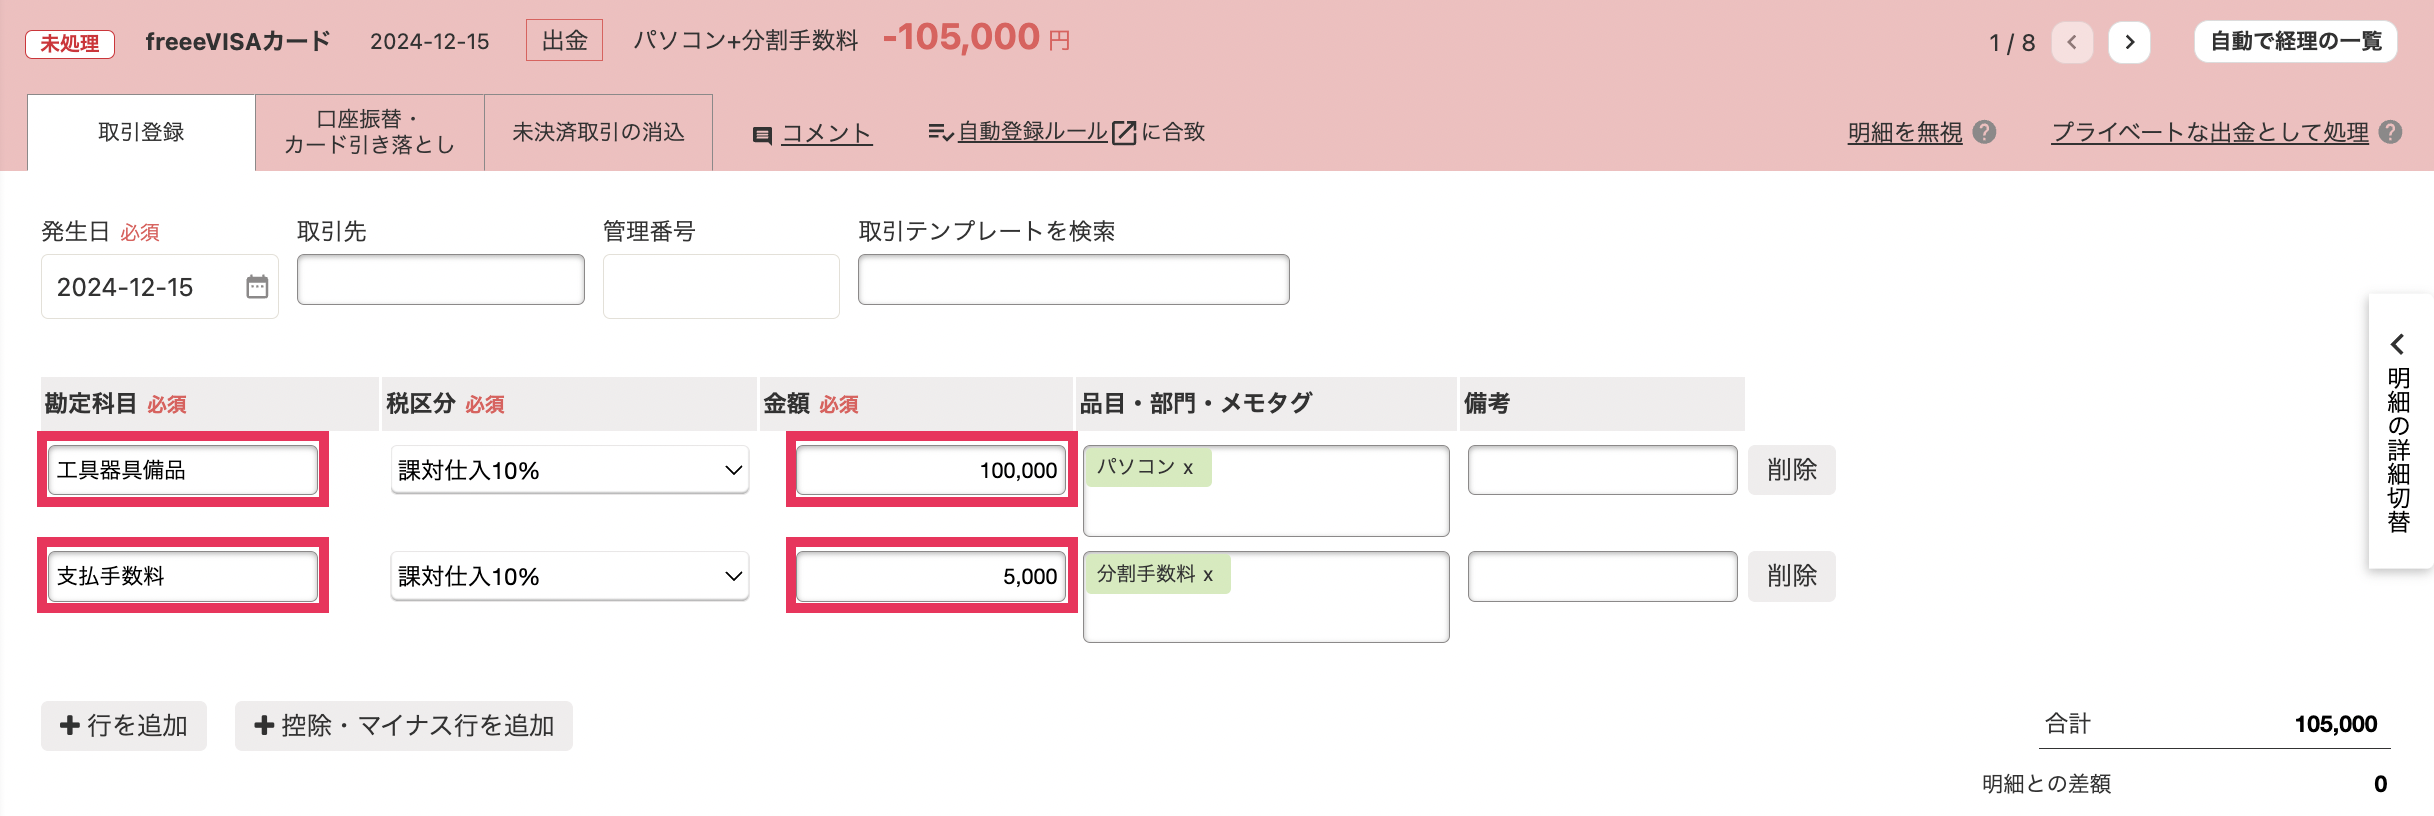Click the 行を追加 button
The height and width of the screenshot is (816, 2434).
pos(124,725)
